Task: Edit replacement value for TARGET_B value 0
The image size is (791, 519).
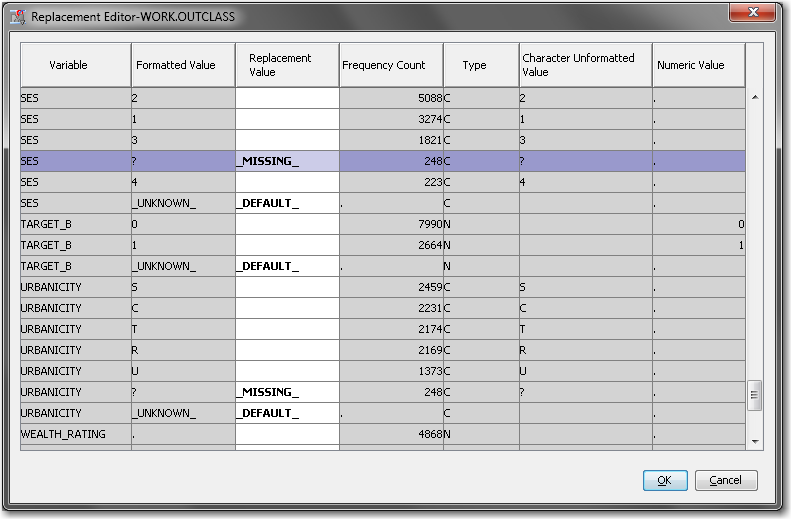Action: [287, 224]
